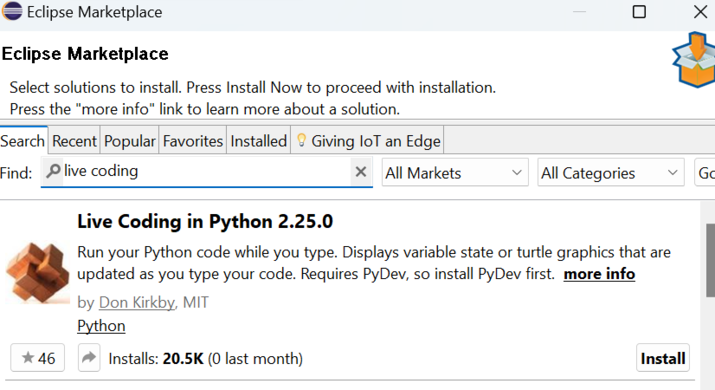Click the magnifier icon in Find field
The width and height of the screenshot is (715, 390).
[x=53, y=172]
